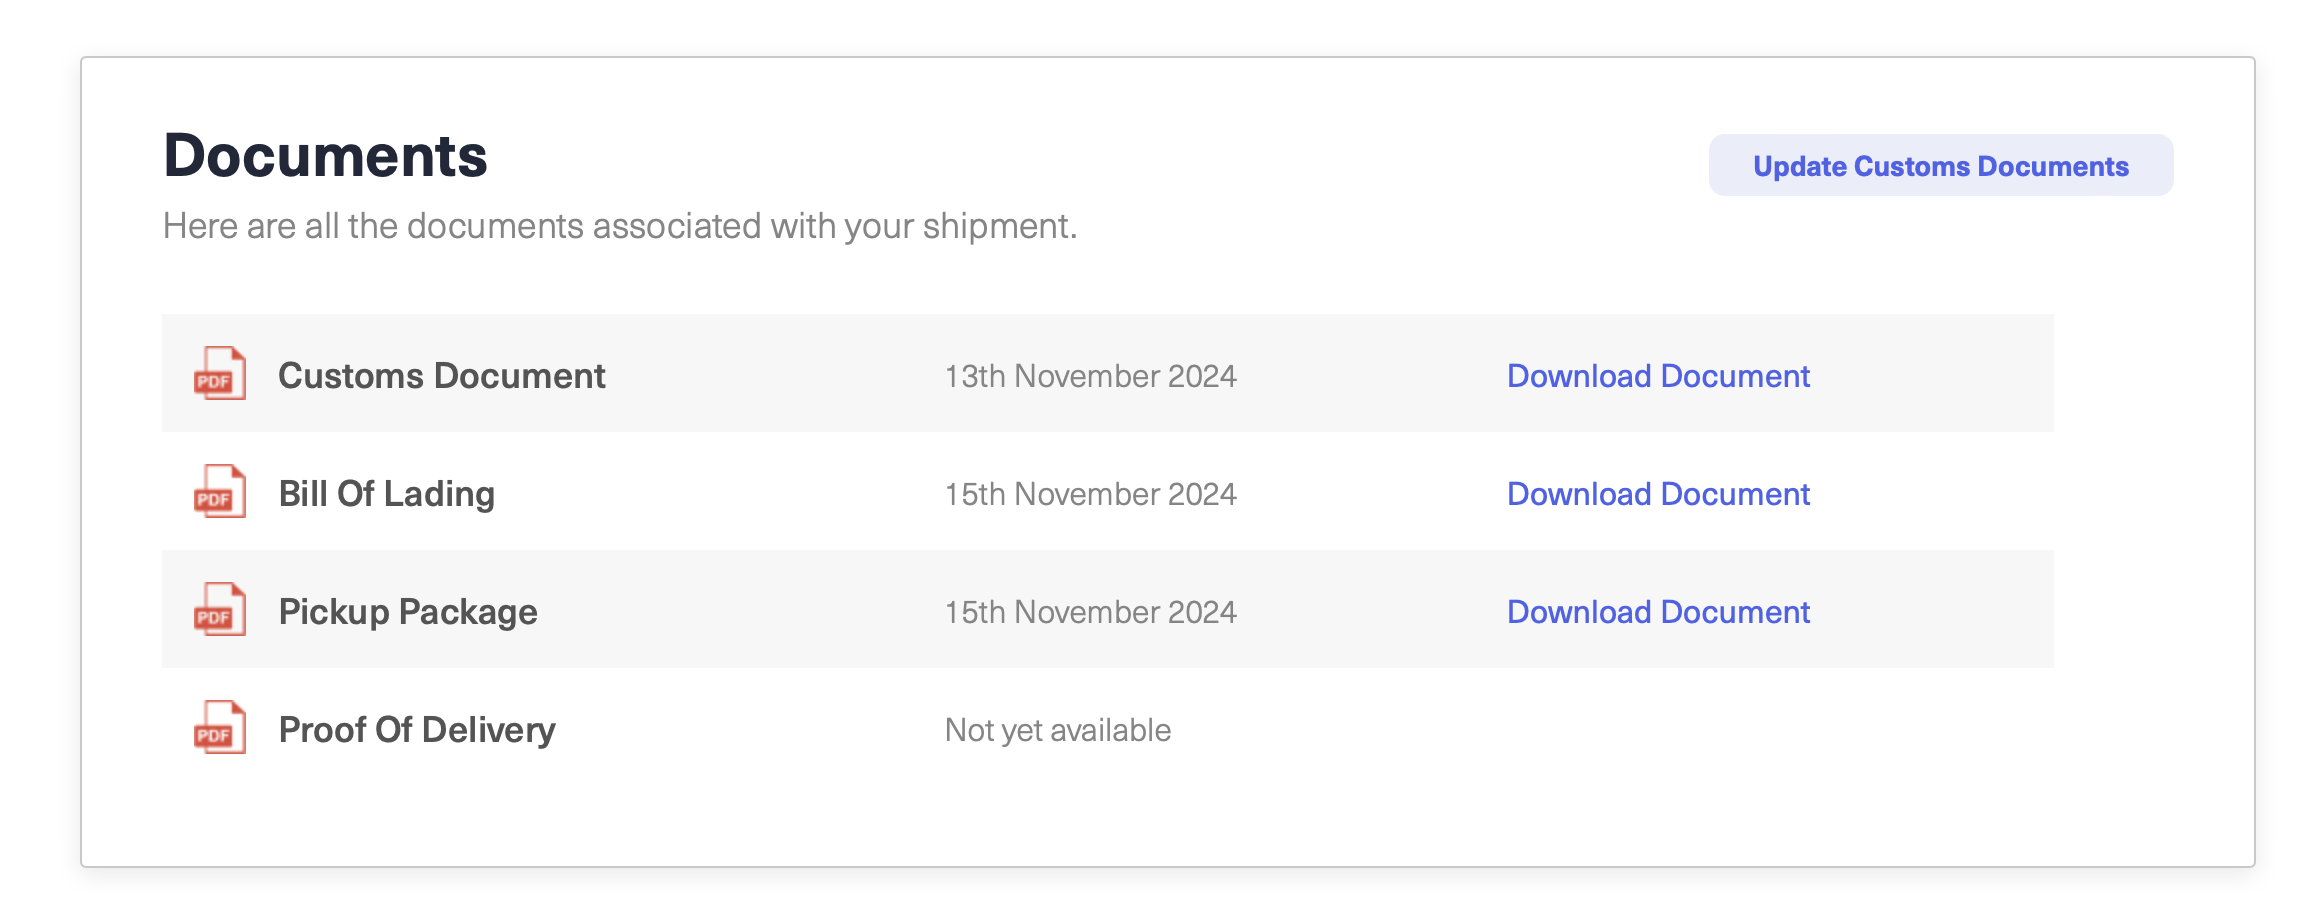2312x904 pixels.
Task: Click the Pickup Package date text
Action: pos(1090,612)
